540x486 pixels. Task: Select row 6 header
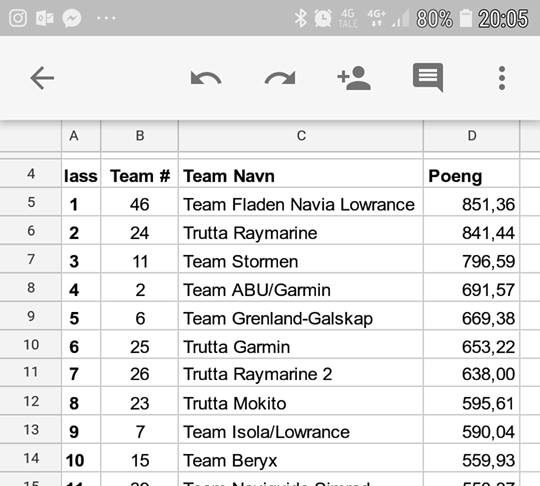31,230
